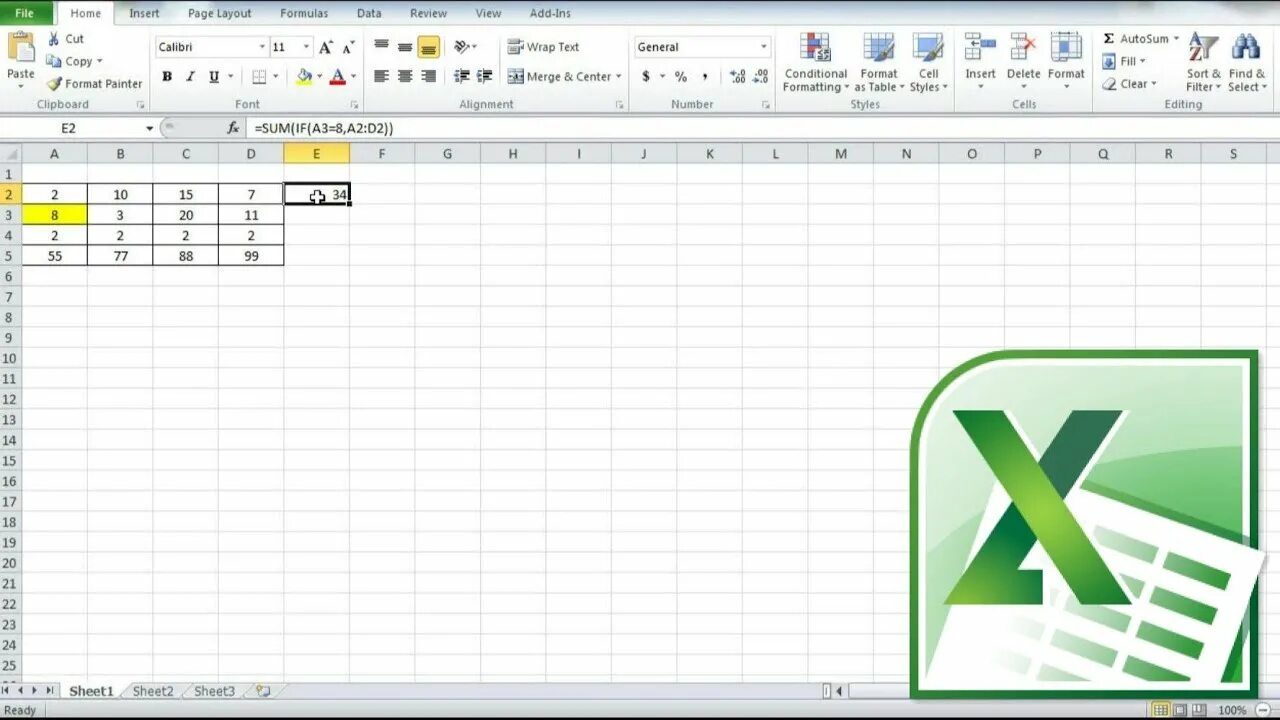Apply the yellow Fill Color bucket
Screen dimensions: 1280x720
(304, 76)
